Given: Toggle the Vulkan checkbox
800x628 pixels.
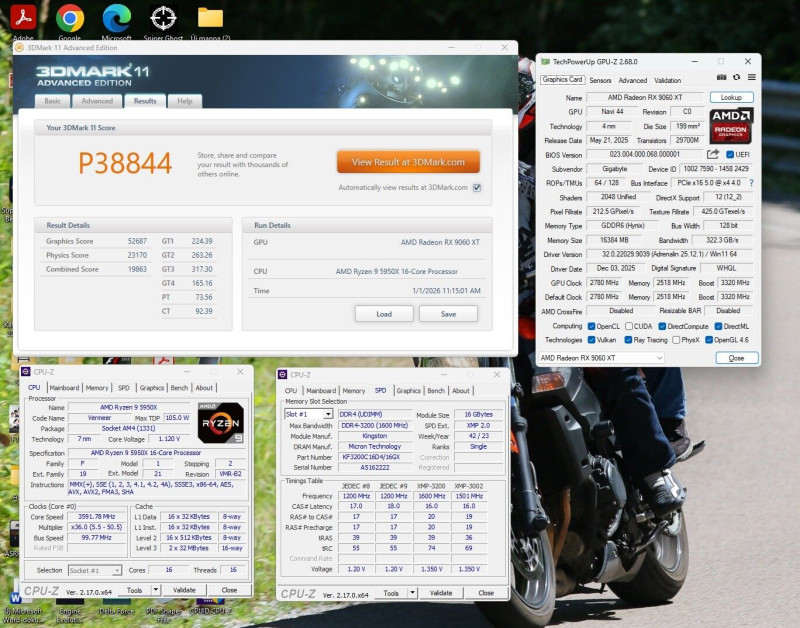Looking at the screenshot, I should pos(591,340).
